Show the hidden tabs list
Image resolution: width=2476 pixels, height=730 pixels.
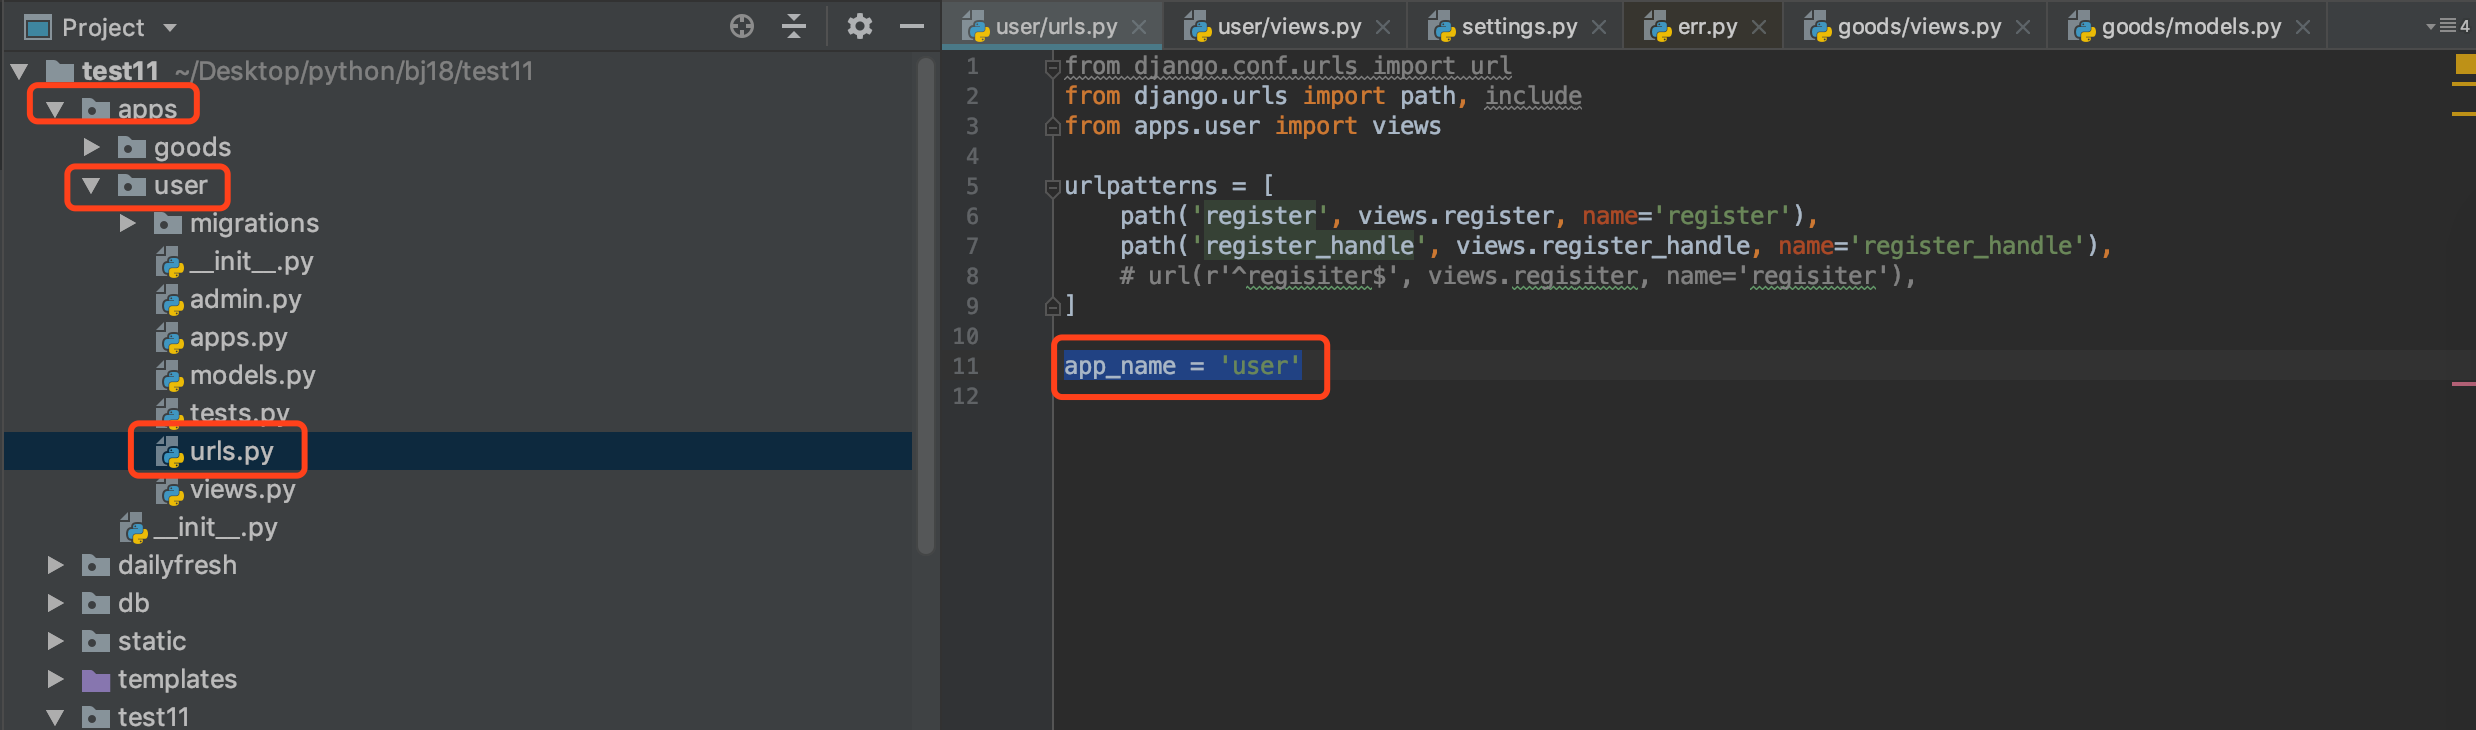[2448, 27]
